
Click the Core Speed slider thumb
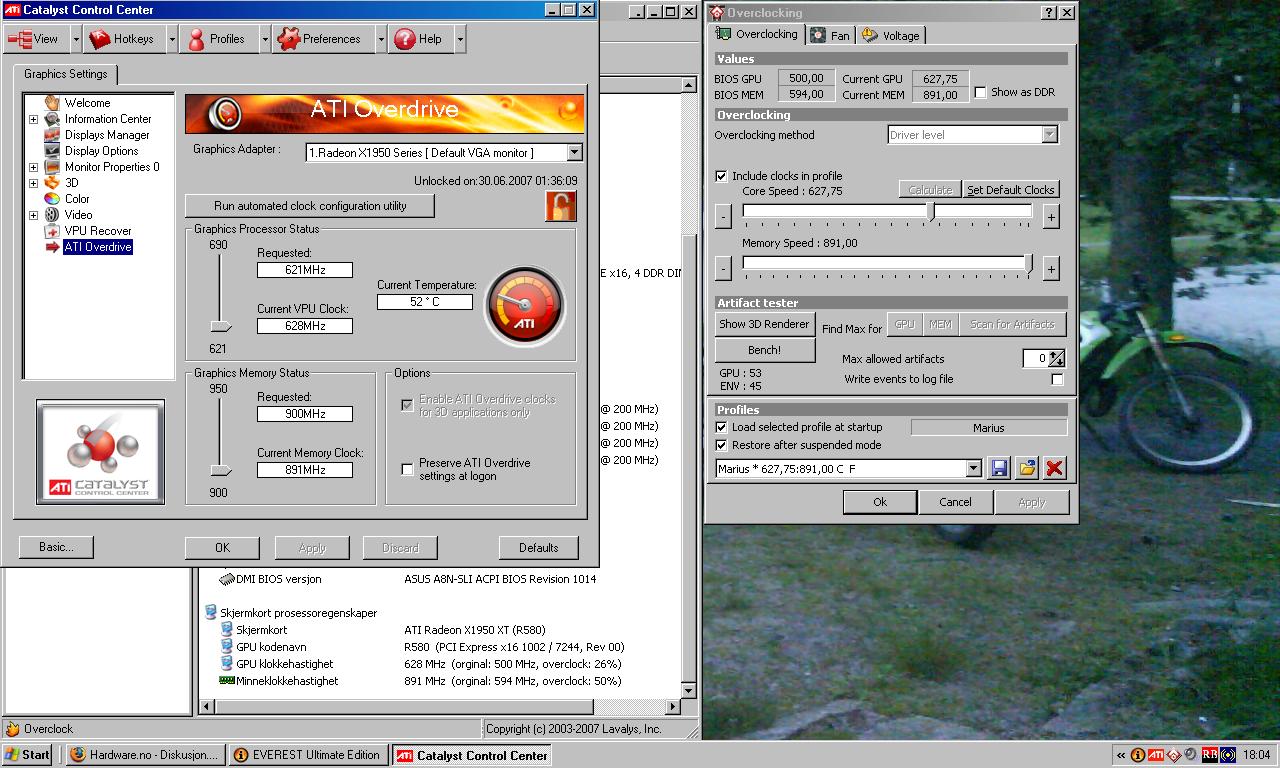tap(932, 212)
